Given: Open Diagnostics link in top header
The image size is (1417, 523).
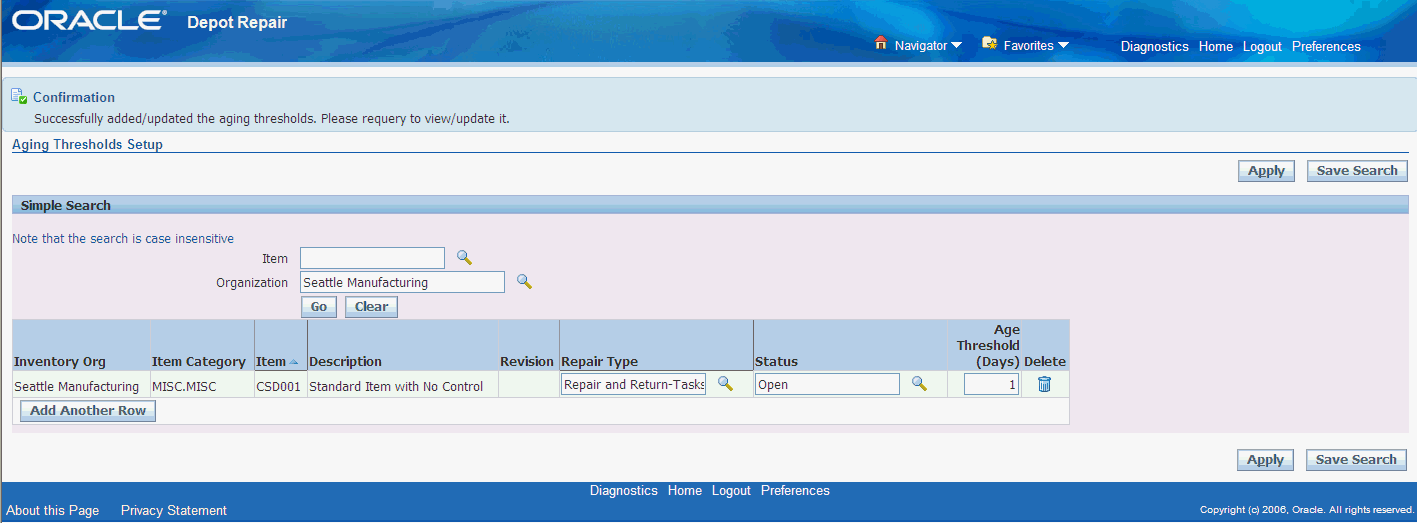Looking at the screenshot, I should pos(1154,47).
